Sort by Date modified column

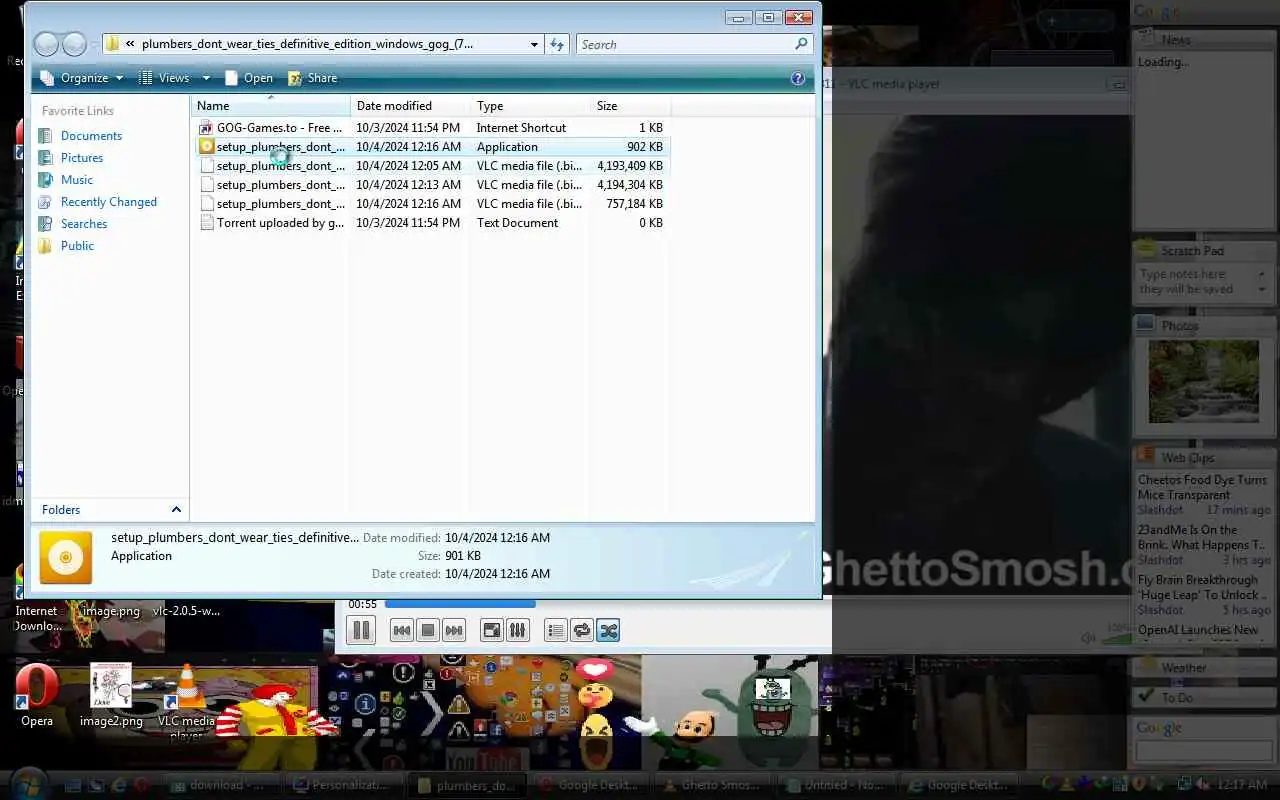click(x=410, y=106)
